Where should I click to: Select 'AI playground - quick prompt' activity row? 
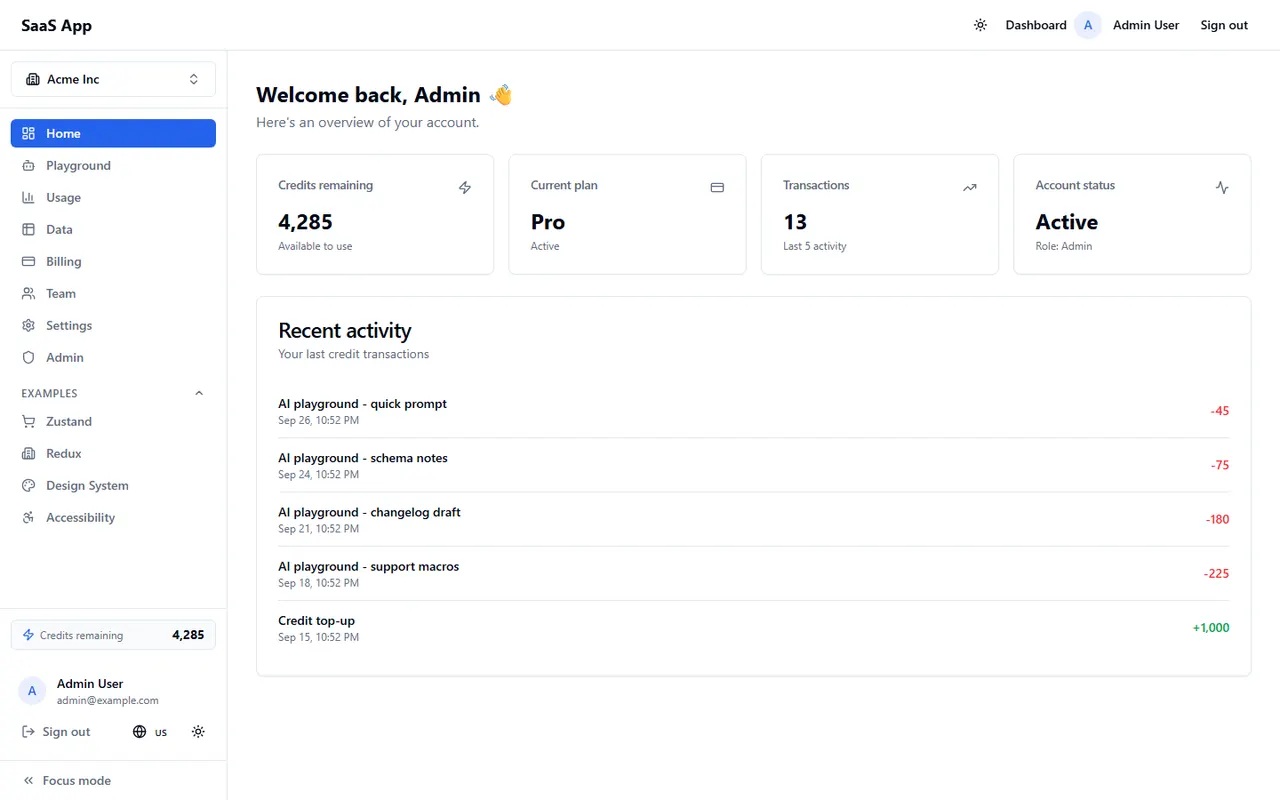(x=754, y=411)
